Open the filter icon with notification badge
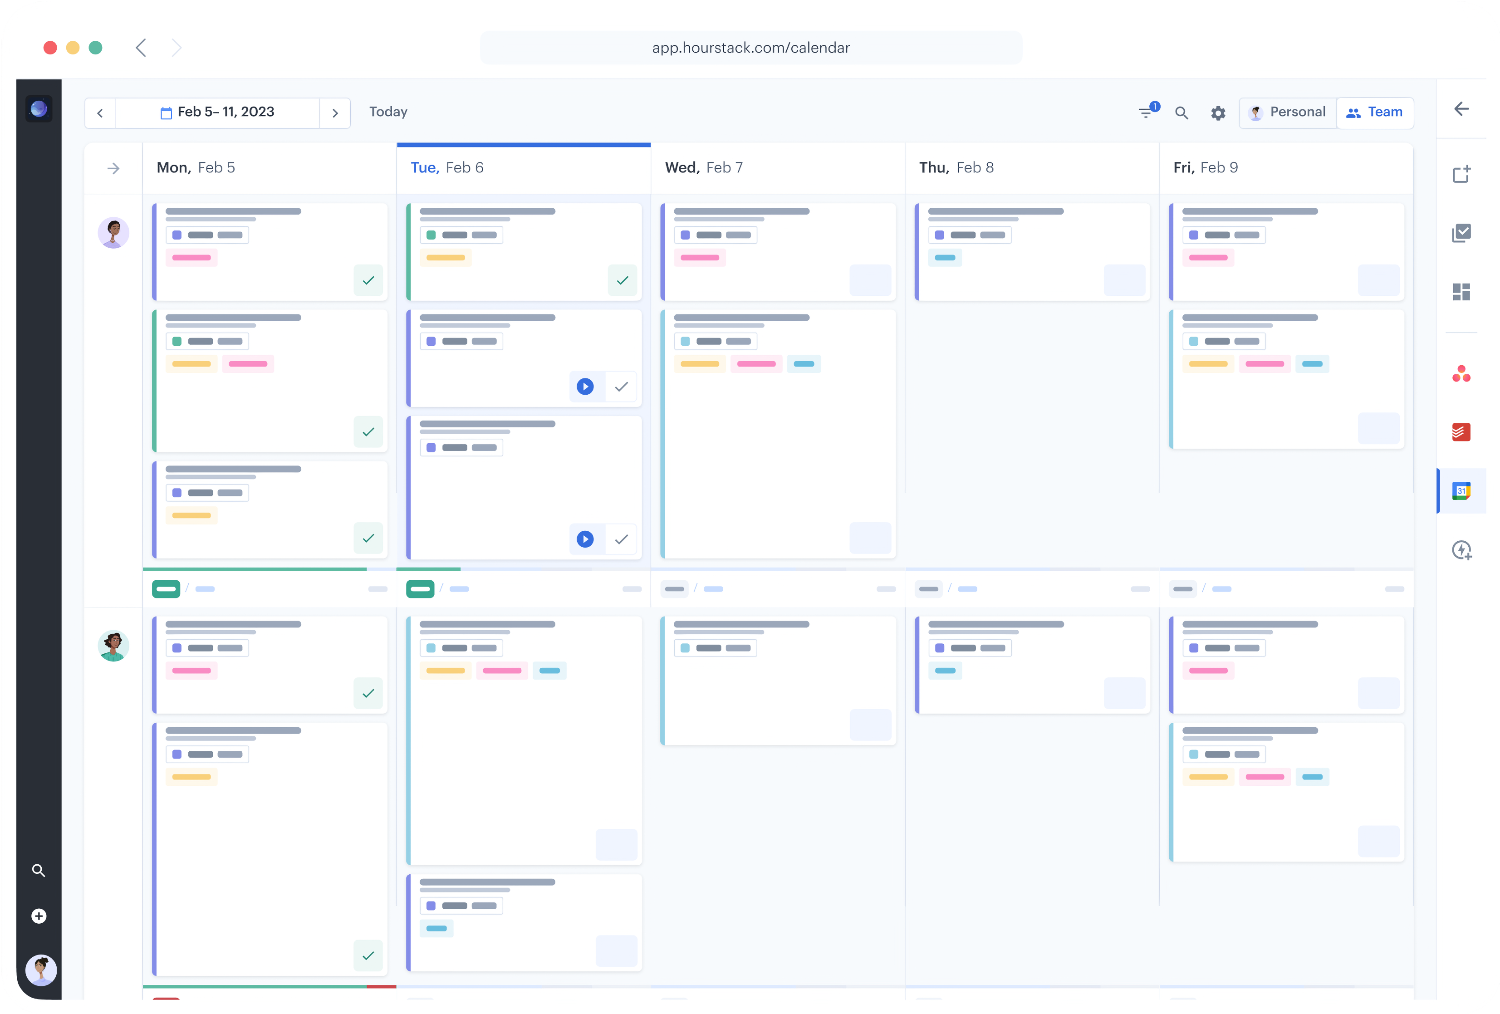 [x=1147, y=112]
